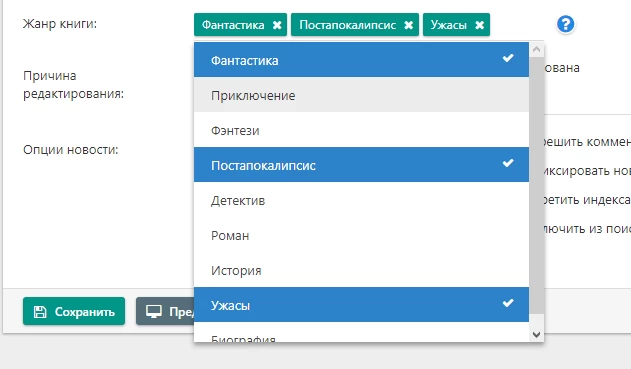Deselect Фантастика in the genre list
The image size is (631, 369).
361,60
